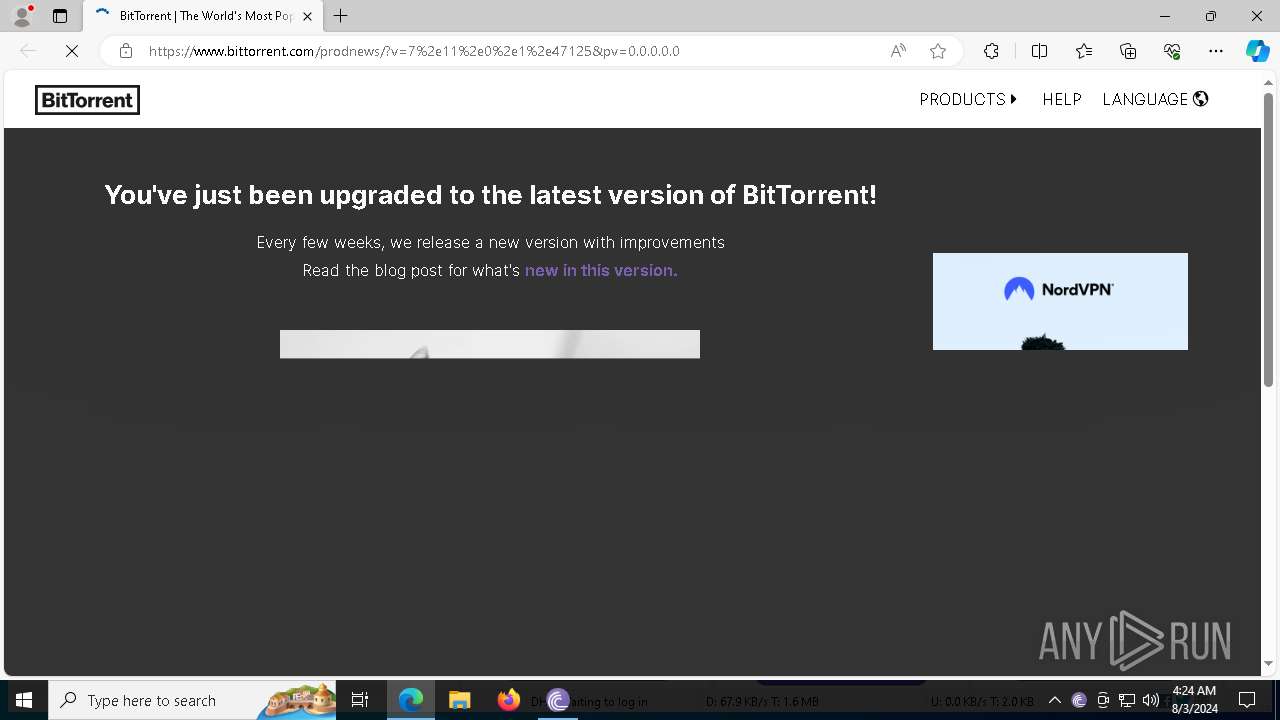1280x720 pixels.
Task: Open the Favorites list
Action: [1084, 51]
